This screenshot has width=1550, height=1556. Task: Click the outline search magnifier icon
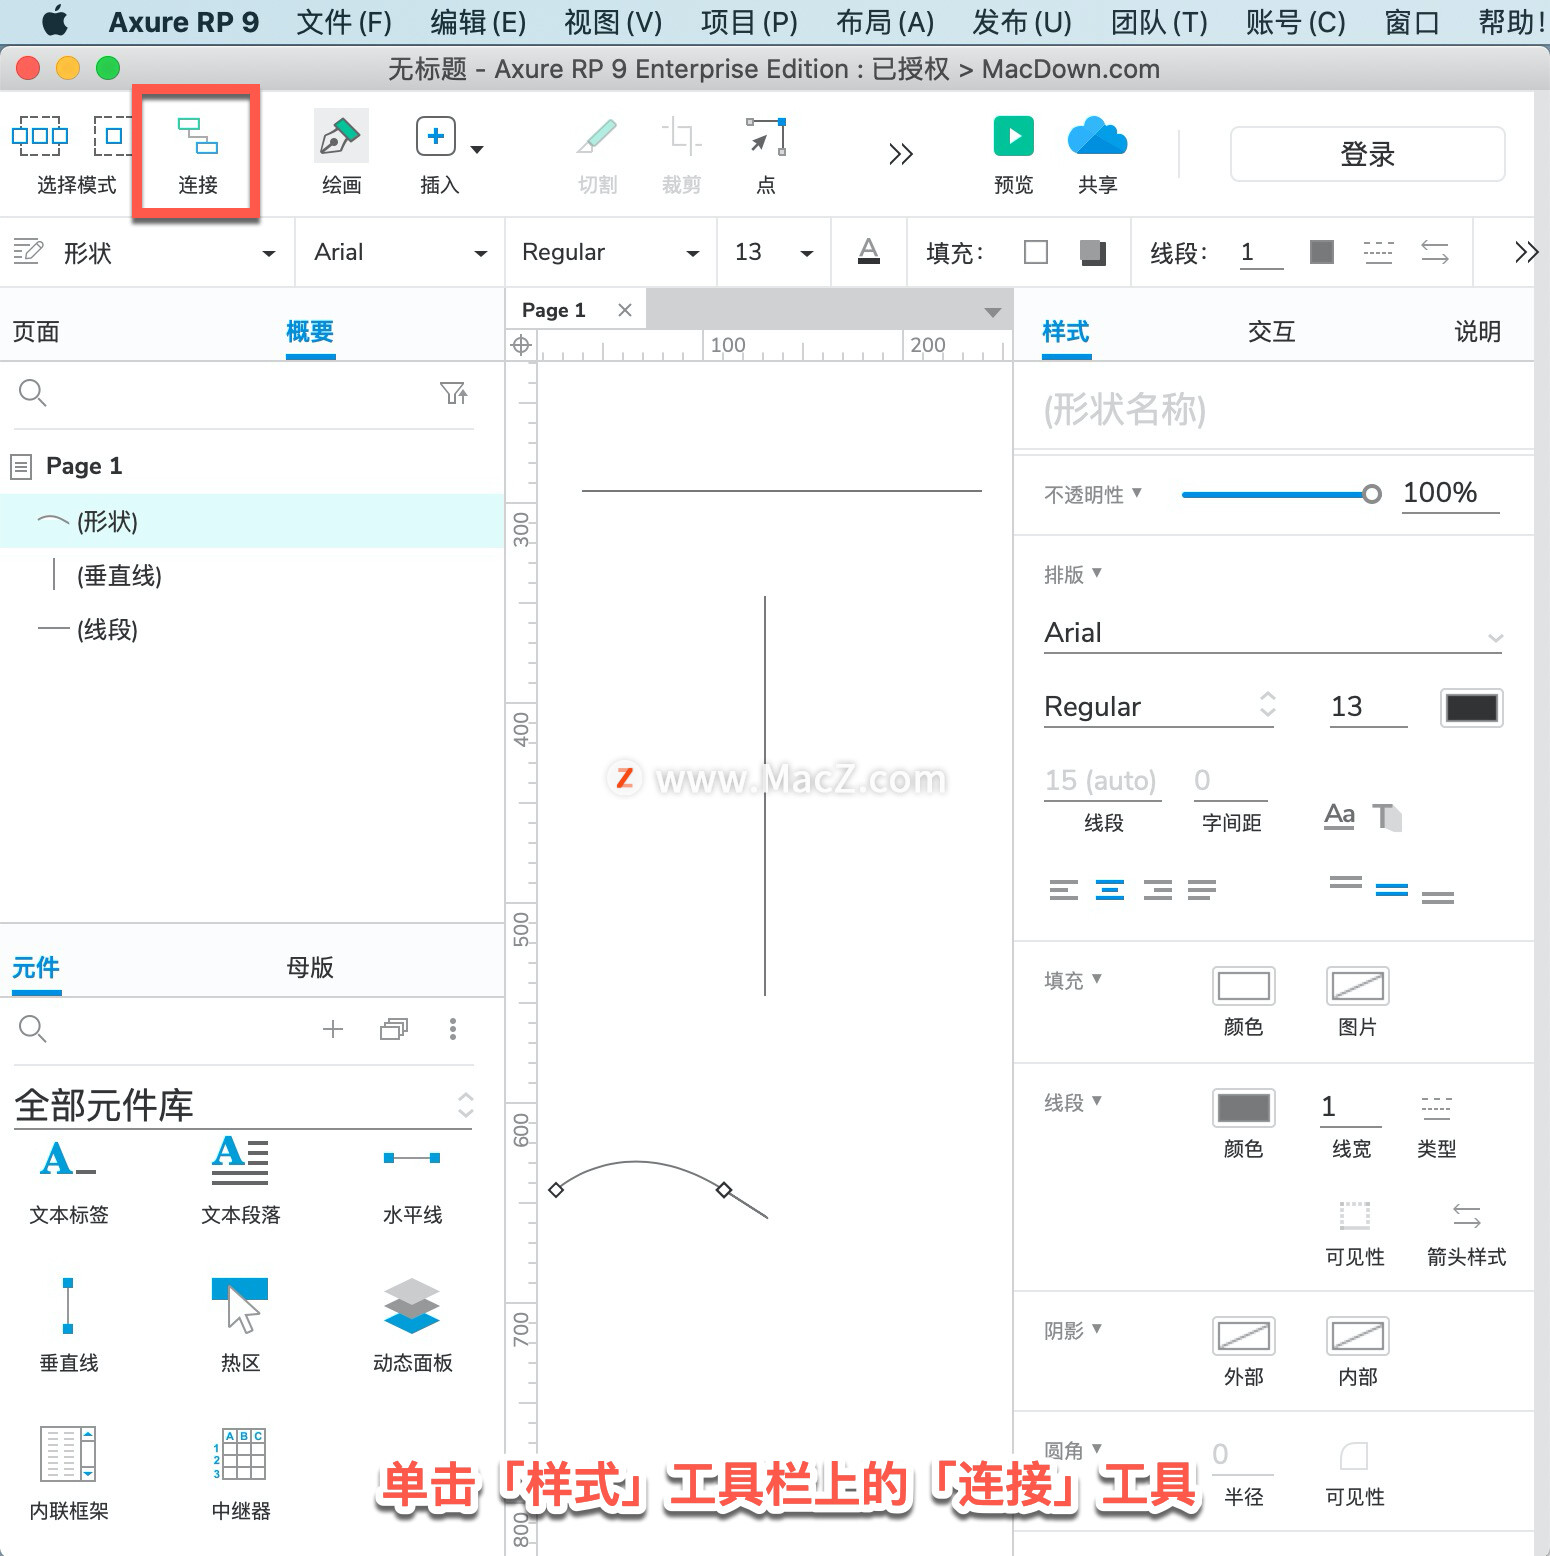coord(33,393)
